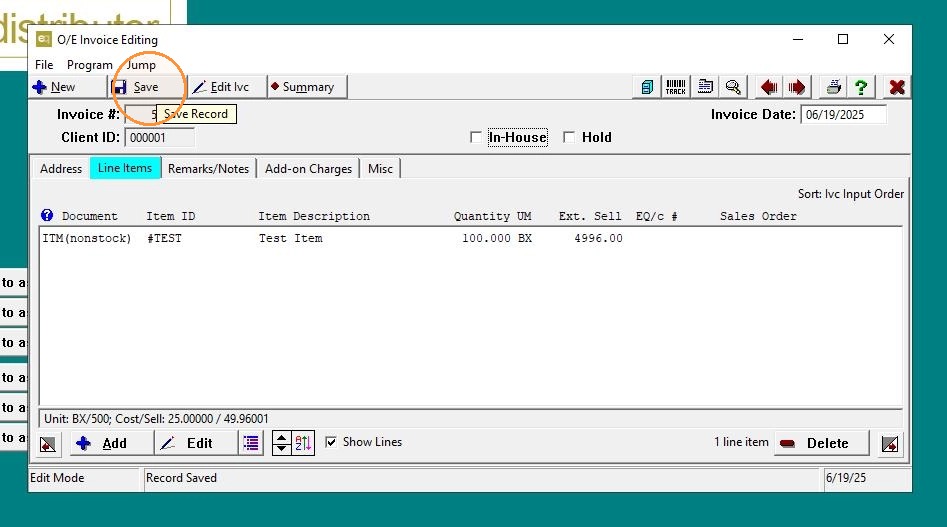947x527 pixels.
Task: Click the A-Z sort icon
Action: (x=303, y=443)
